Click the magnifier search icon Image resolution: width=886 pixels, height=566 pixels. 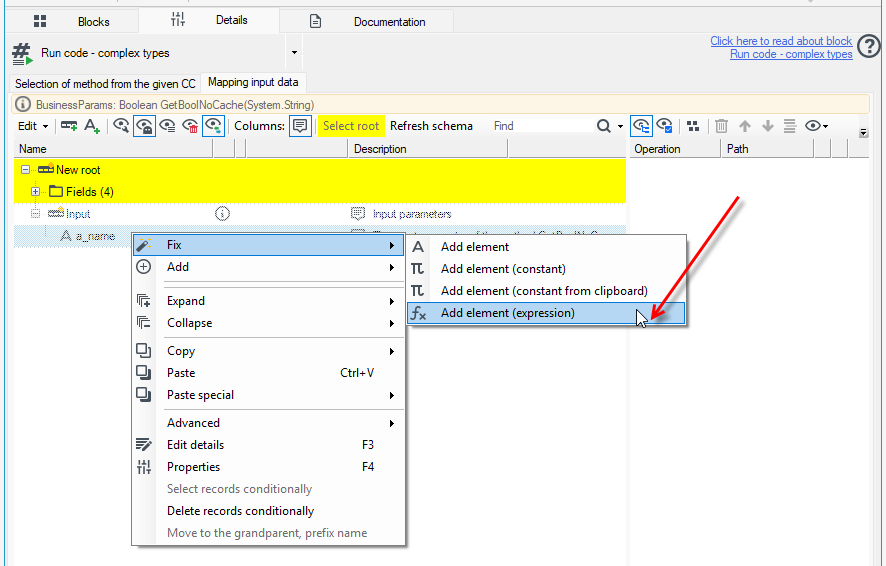(x=603, y=126)
